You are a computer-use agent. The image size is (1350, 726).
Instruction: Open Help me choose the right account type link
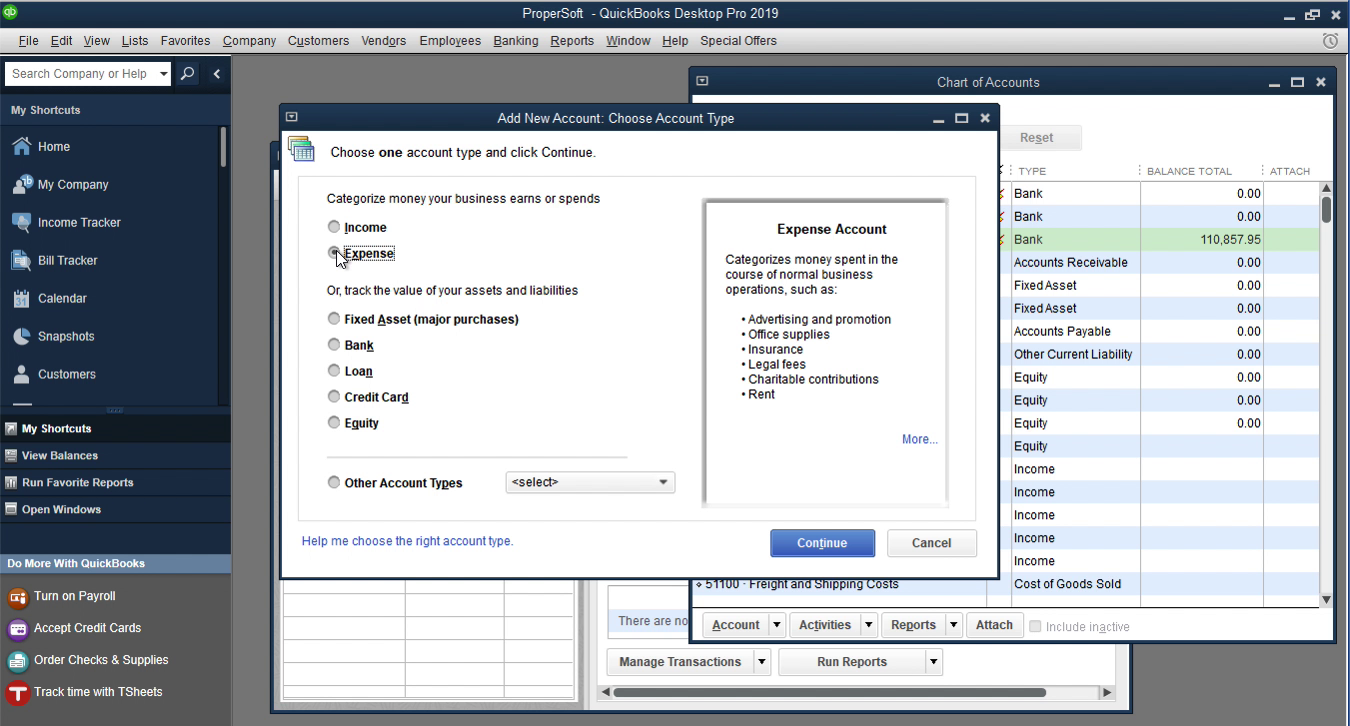pyautogui.click(x=407, y=541)
